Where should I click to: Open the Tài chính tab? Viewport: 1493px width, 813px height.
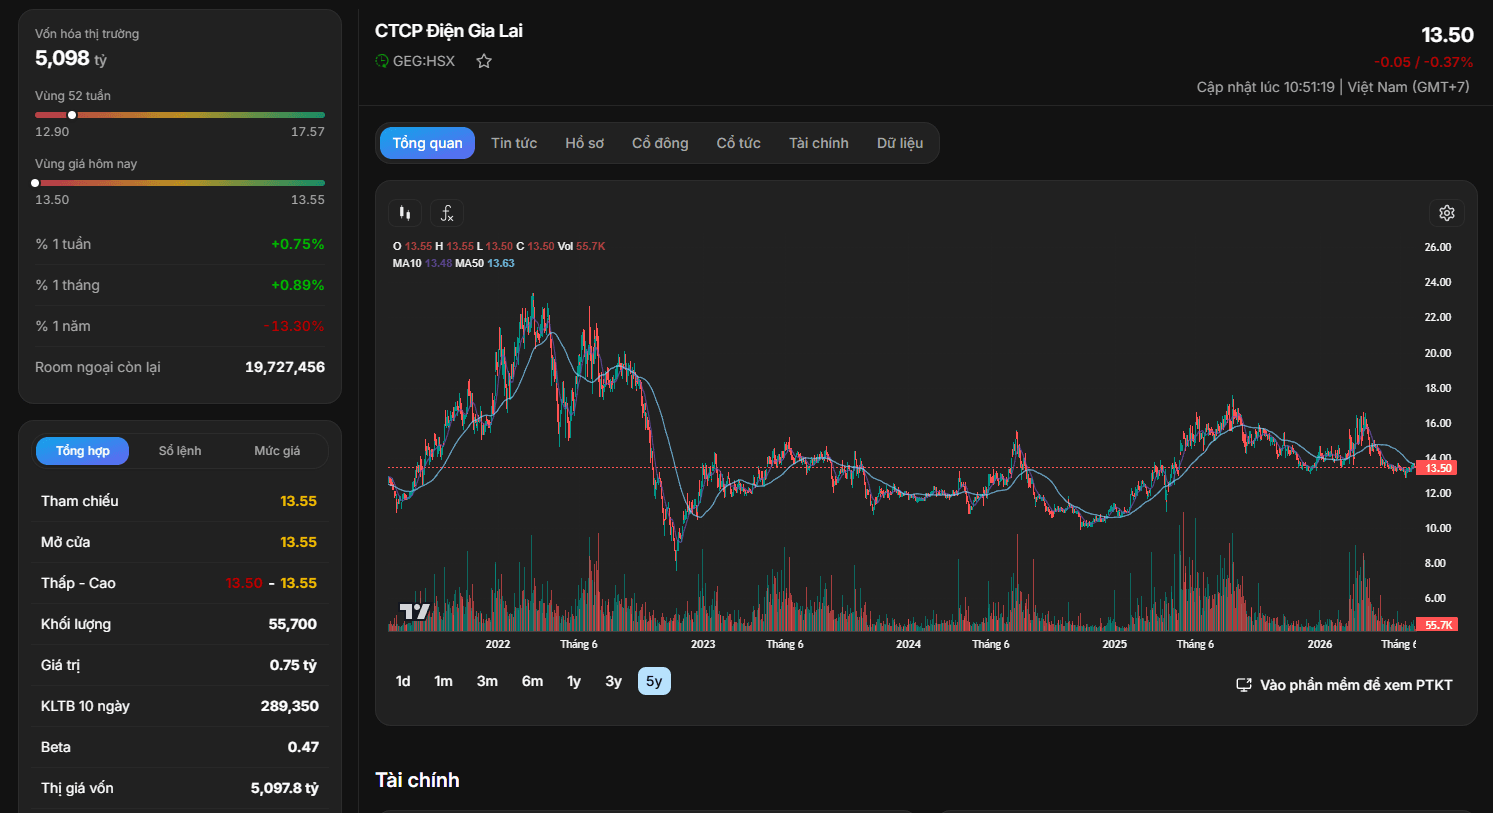[x=819, y=143]
